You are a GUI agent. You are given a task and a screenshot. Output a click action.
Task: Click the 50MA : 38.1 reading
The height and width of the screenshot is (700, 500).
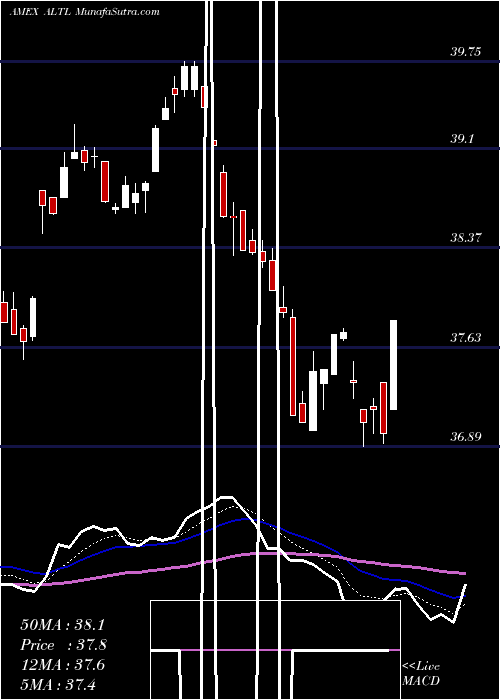click(63, 625)
